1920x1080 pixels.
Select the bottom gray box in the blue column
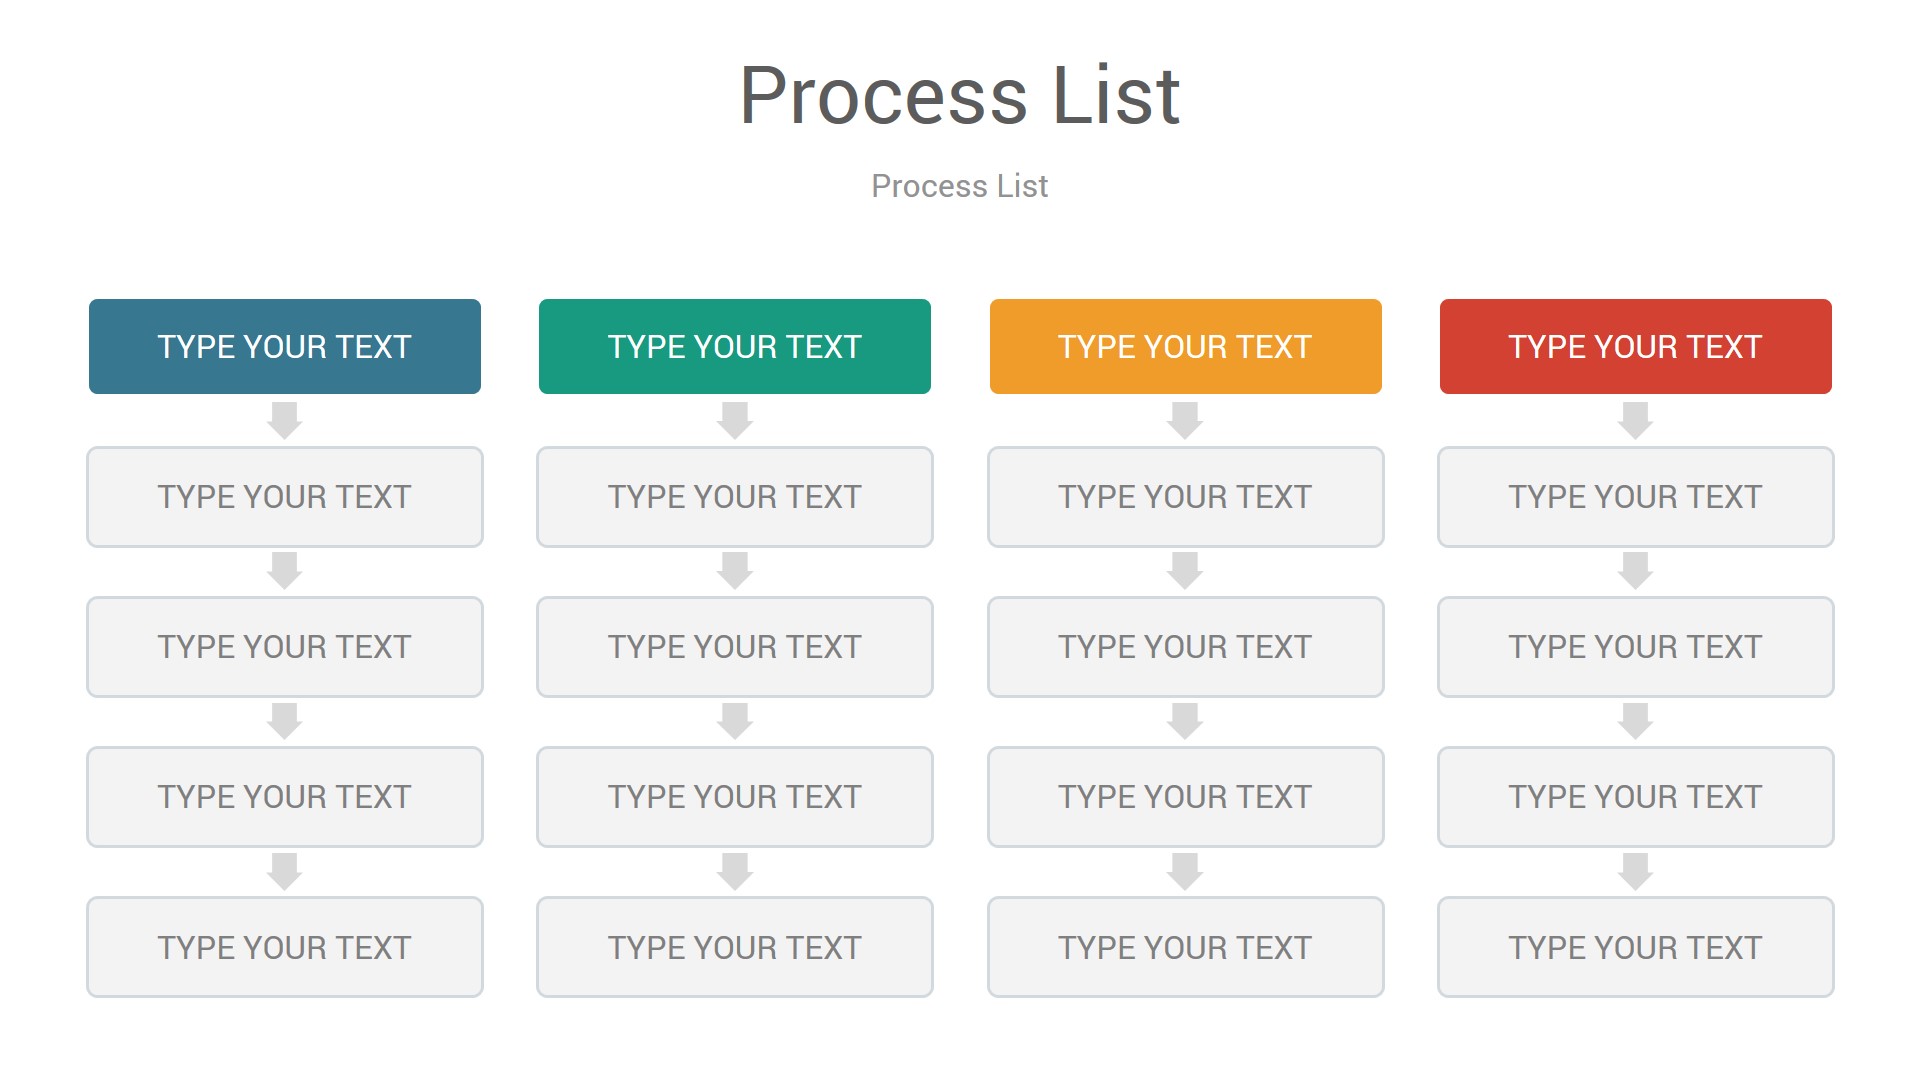pos(285,947)
